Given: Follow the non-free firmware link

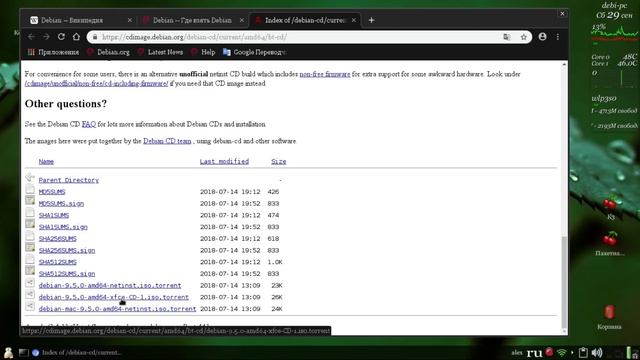Looking at the screenshot, I should 325,74.
